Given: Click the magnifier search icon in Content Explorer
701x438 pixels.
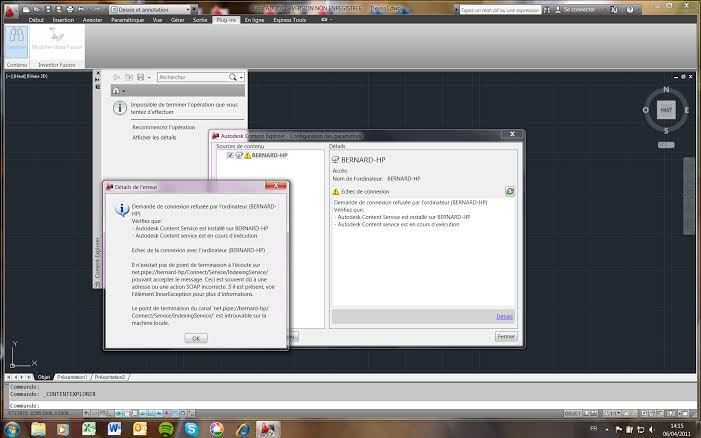Looking at the screenshot, I should (x=232, y=77).
